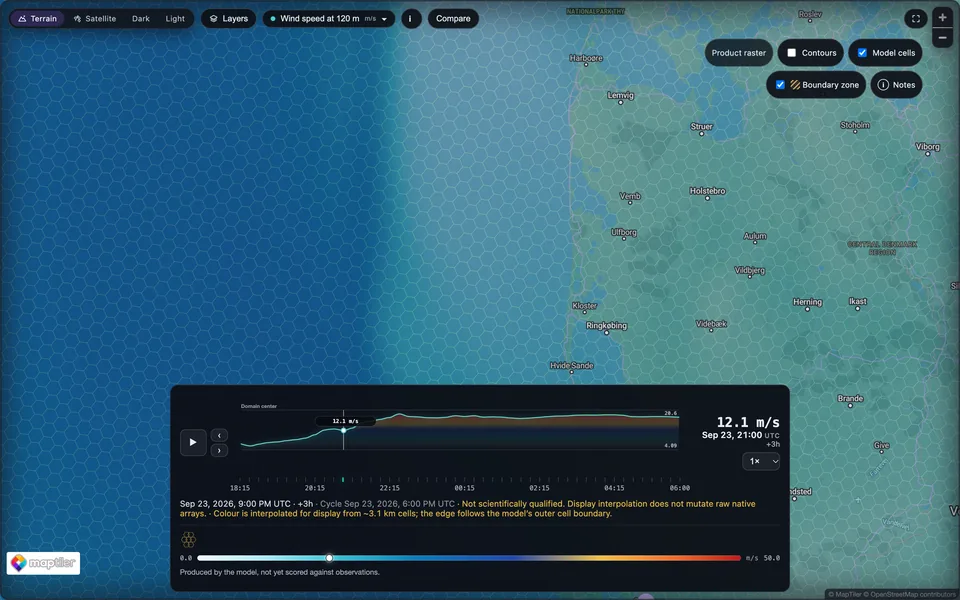This screenshot has width=960, height=600.
Task: Zoom out with the minus icon
Action: 943,37
